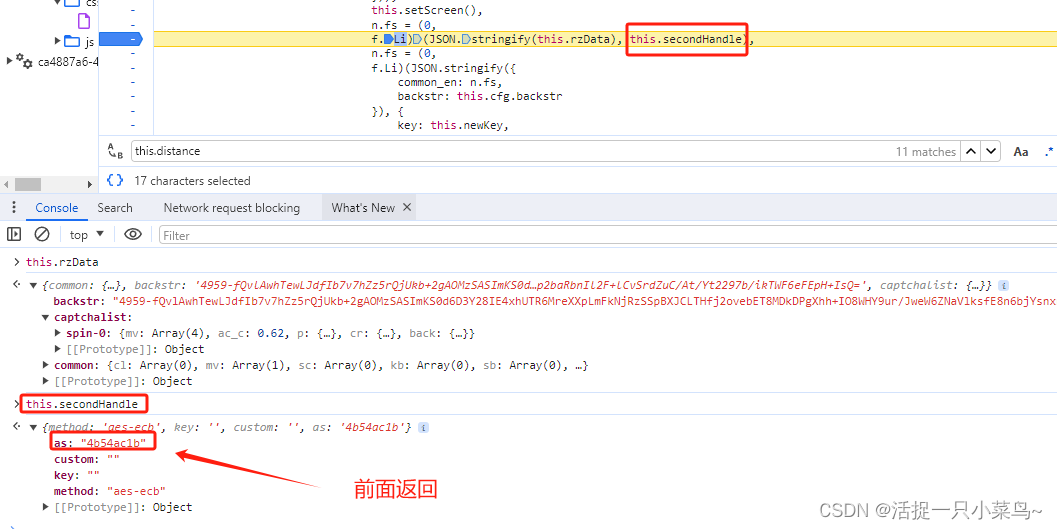Open the 'top' JavaScript context dropdown
The image size is (1057, 529).
(x=85, y=234)
